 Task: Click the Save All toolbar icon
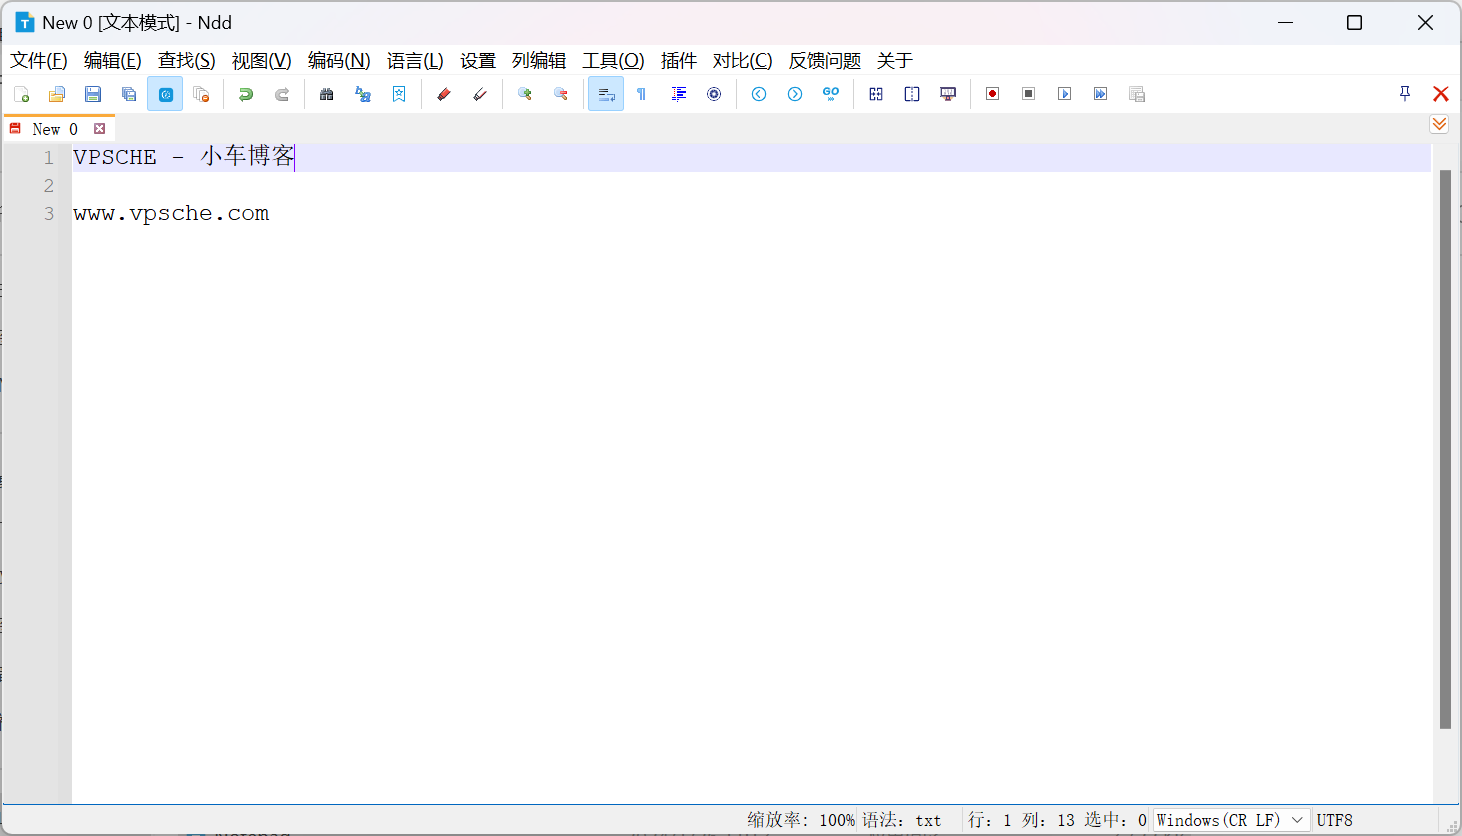pos(129,94)
